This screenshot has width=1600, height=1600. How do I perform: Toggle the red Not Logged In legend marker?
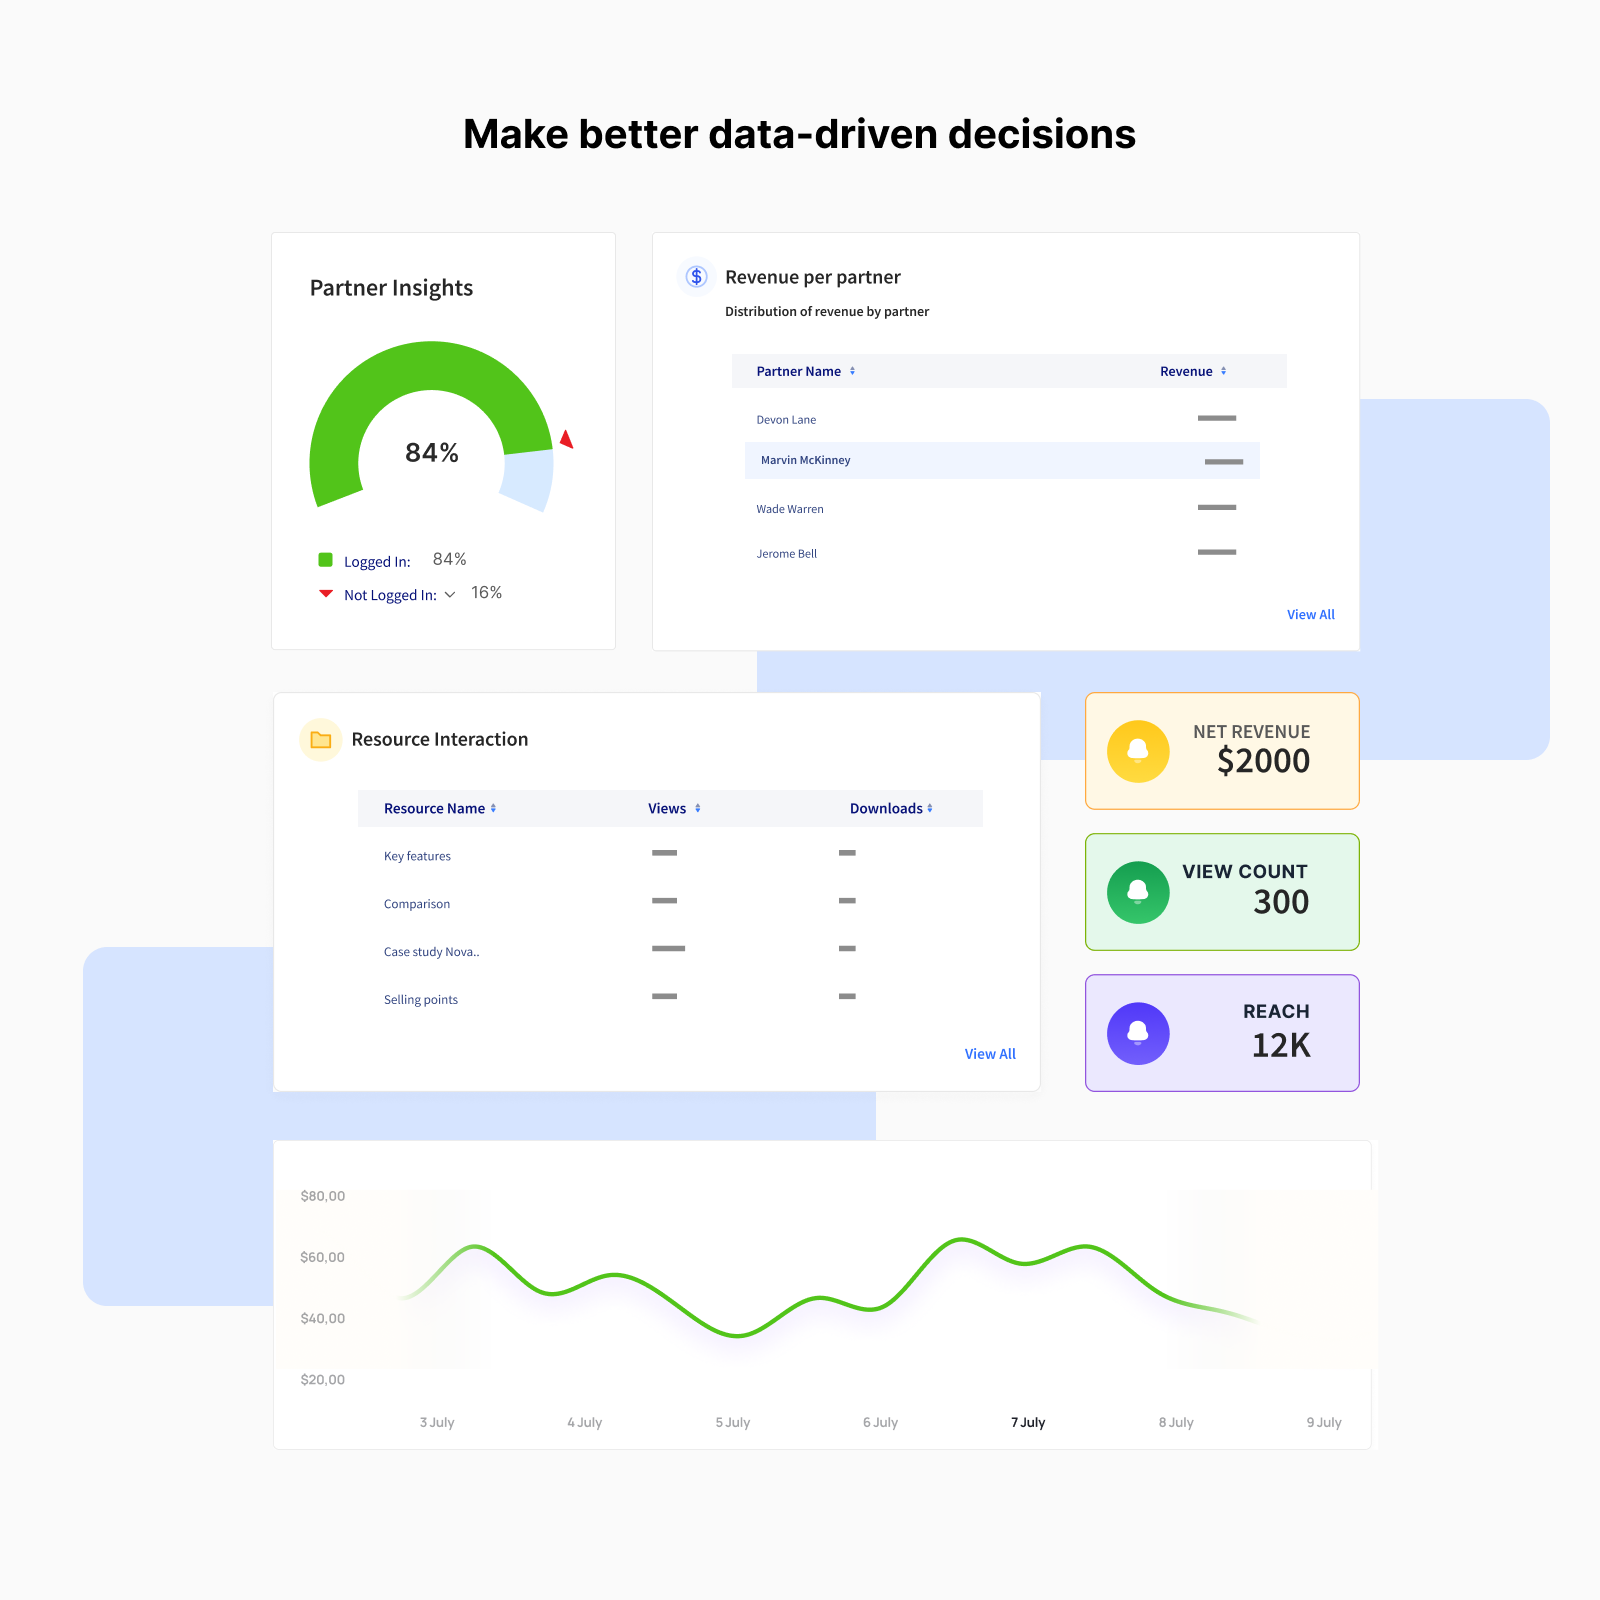326,593
